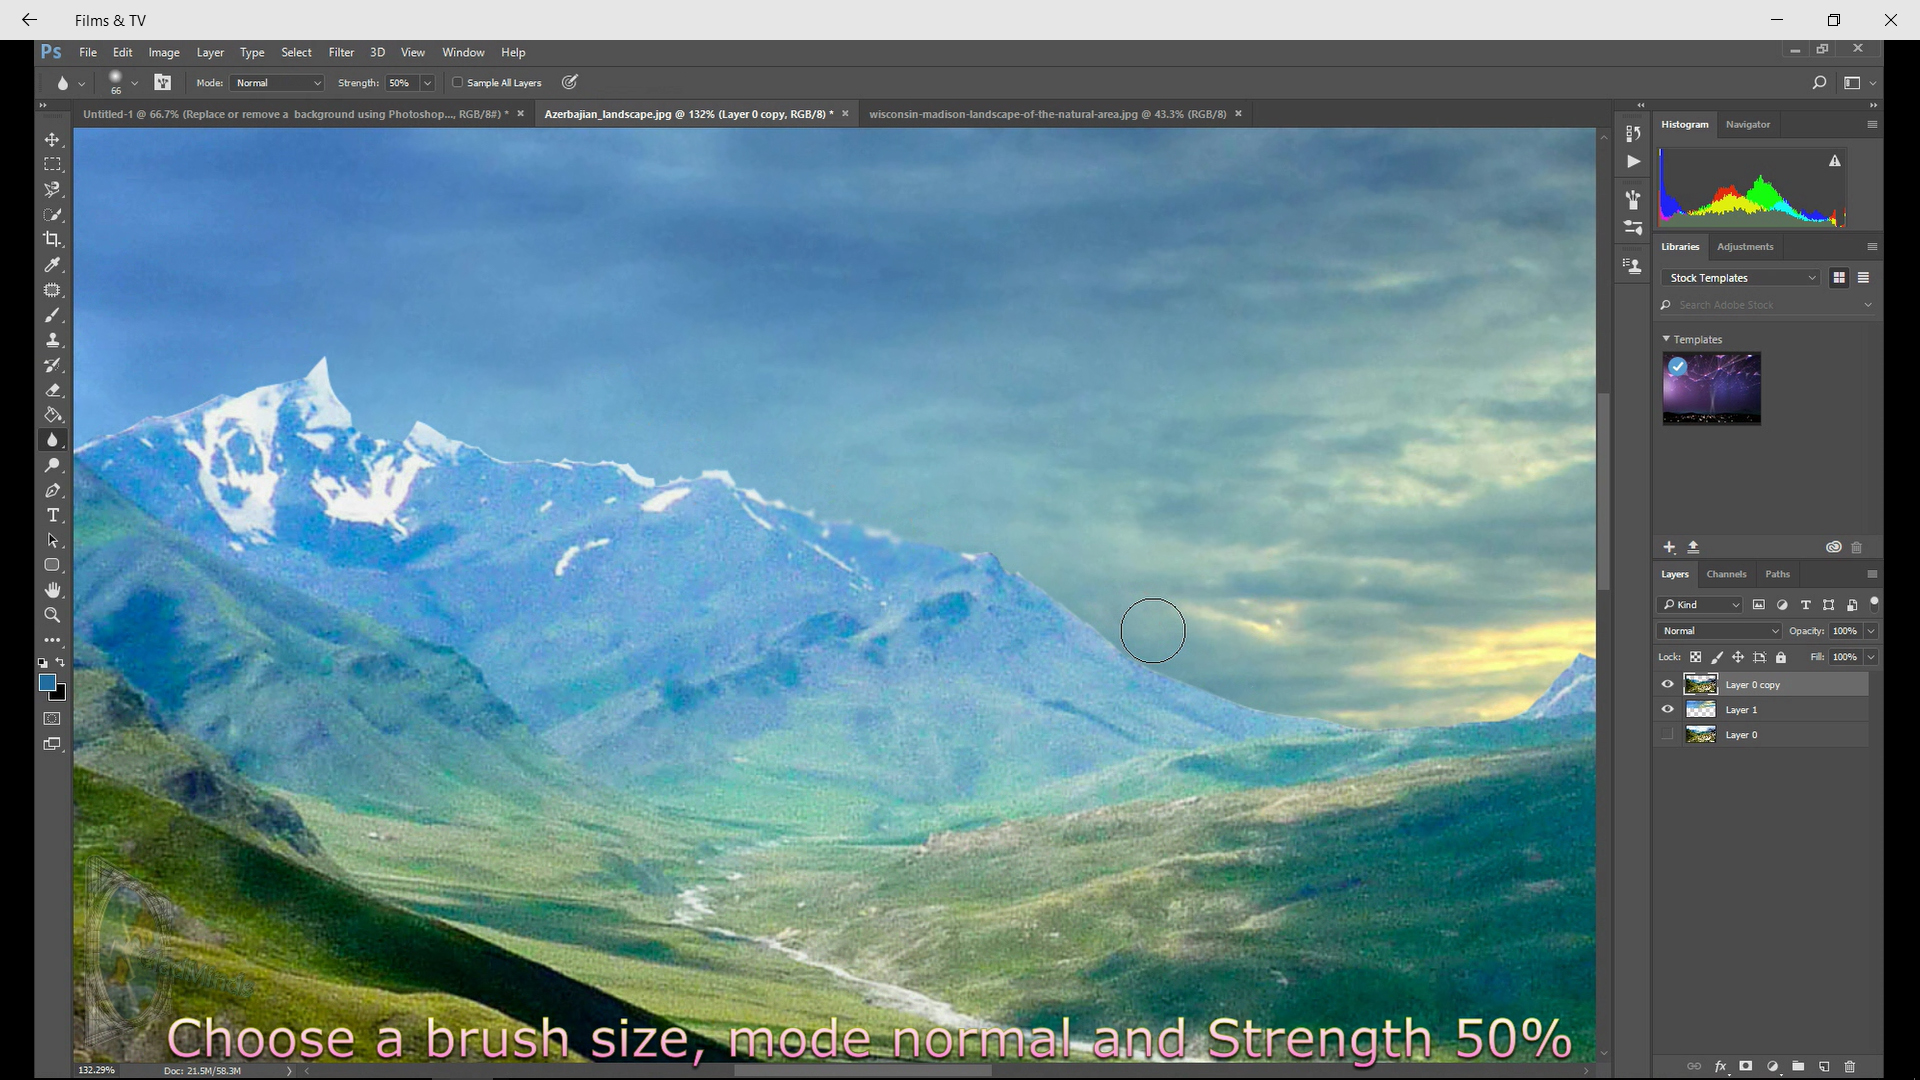Open the blur Mode dropdown
The image size is (1920, 1080).
tap(278, 83)
